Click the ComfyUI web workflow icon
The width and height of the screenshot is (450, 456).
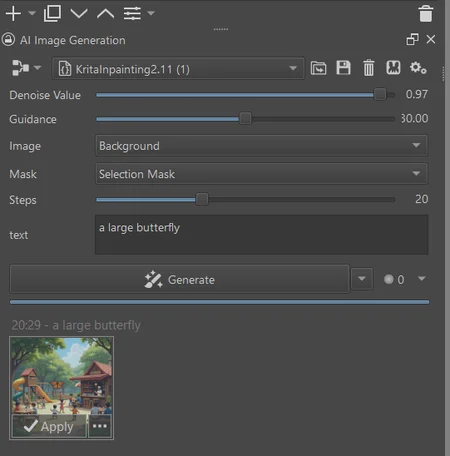(393, 68)
